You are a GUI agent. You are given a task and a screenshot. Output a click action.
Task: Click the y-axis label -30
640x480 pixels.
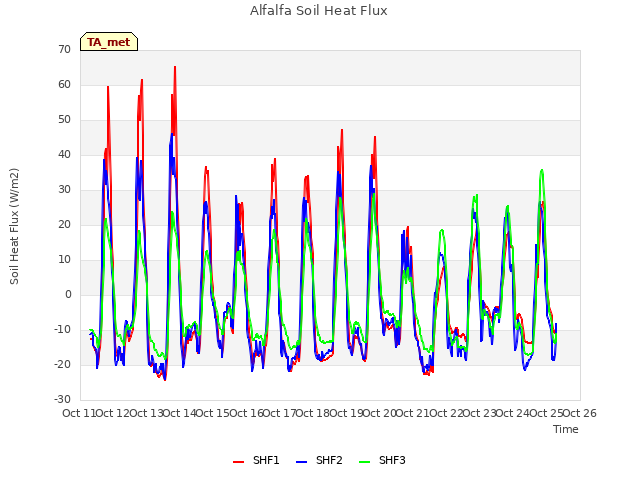pyautogui.click(x=63, y=400)
